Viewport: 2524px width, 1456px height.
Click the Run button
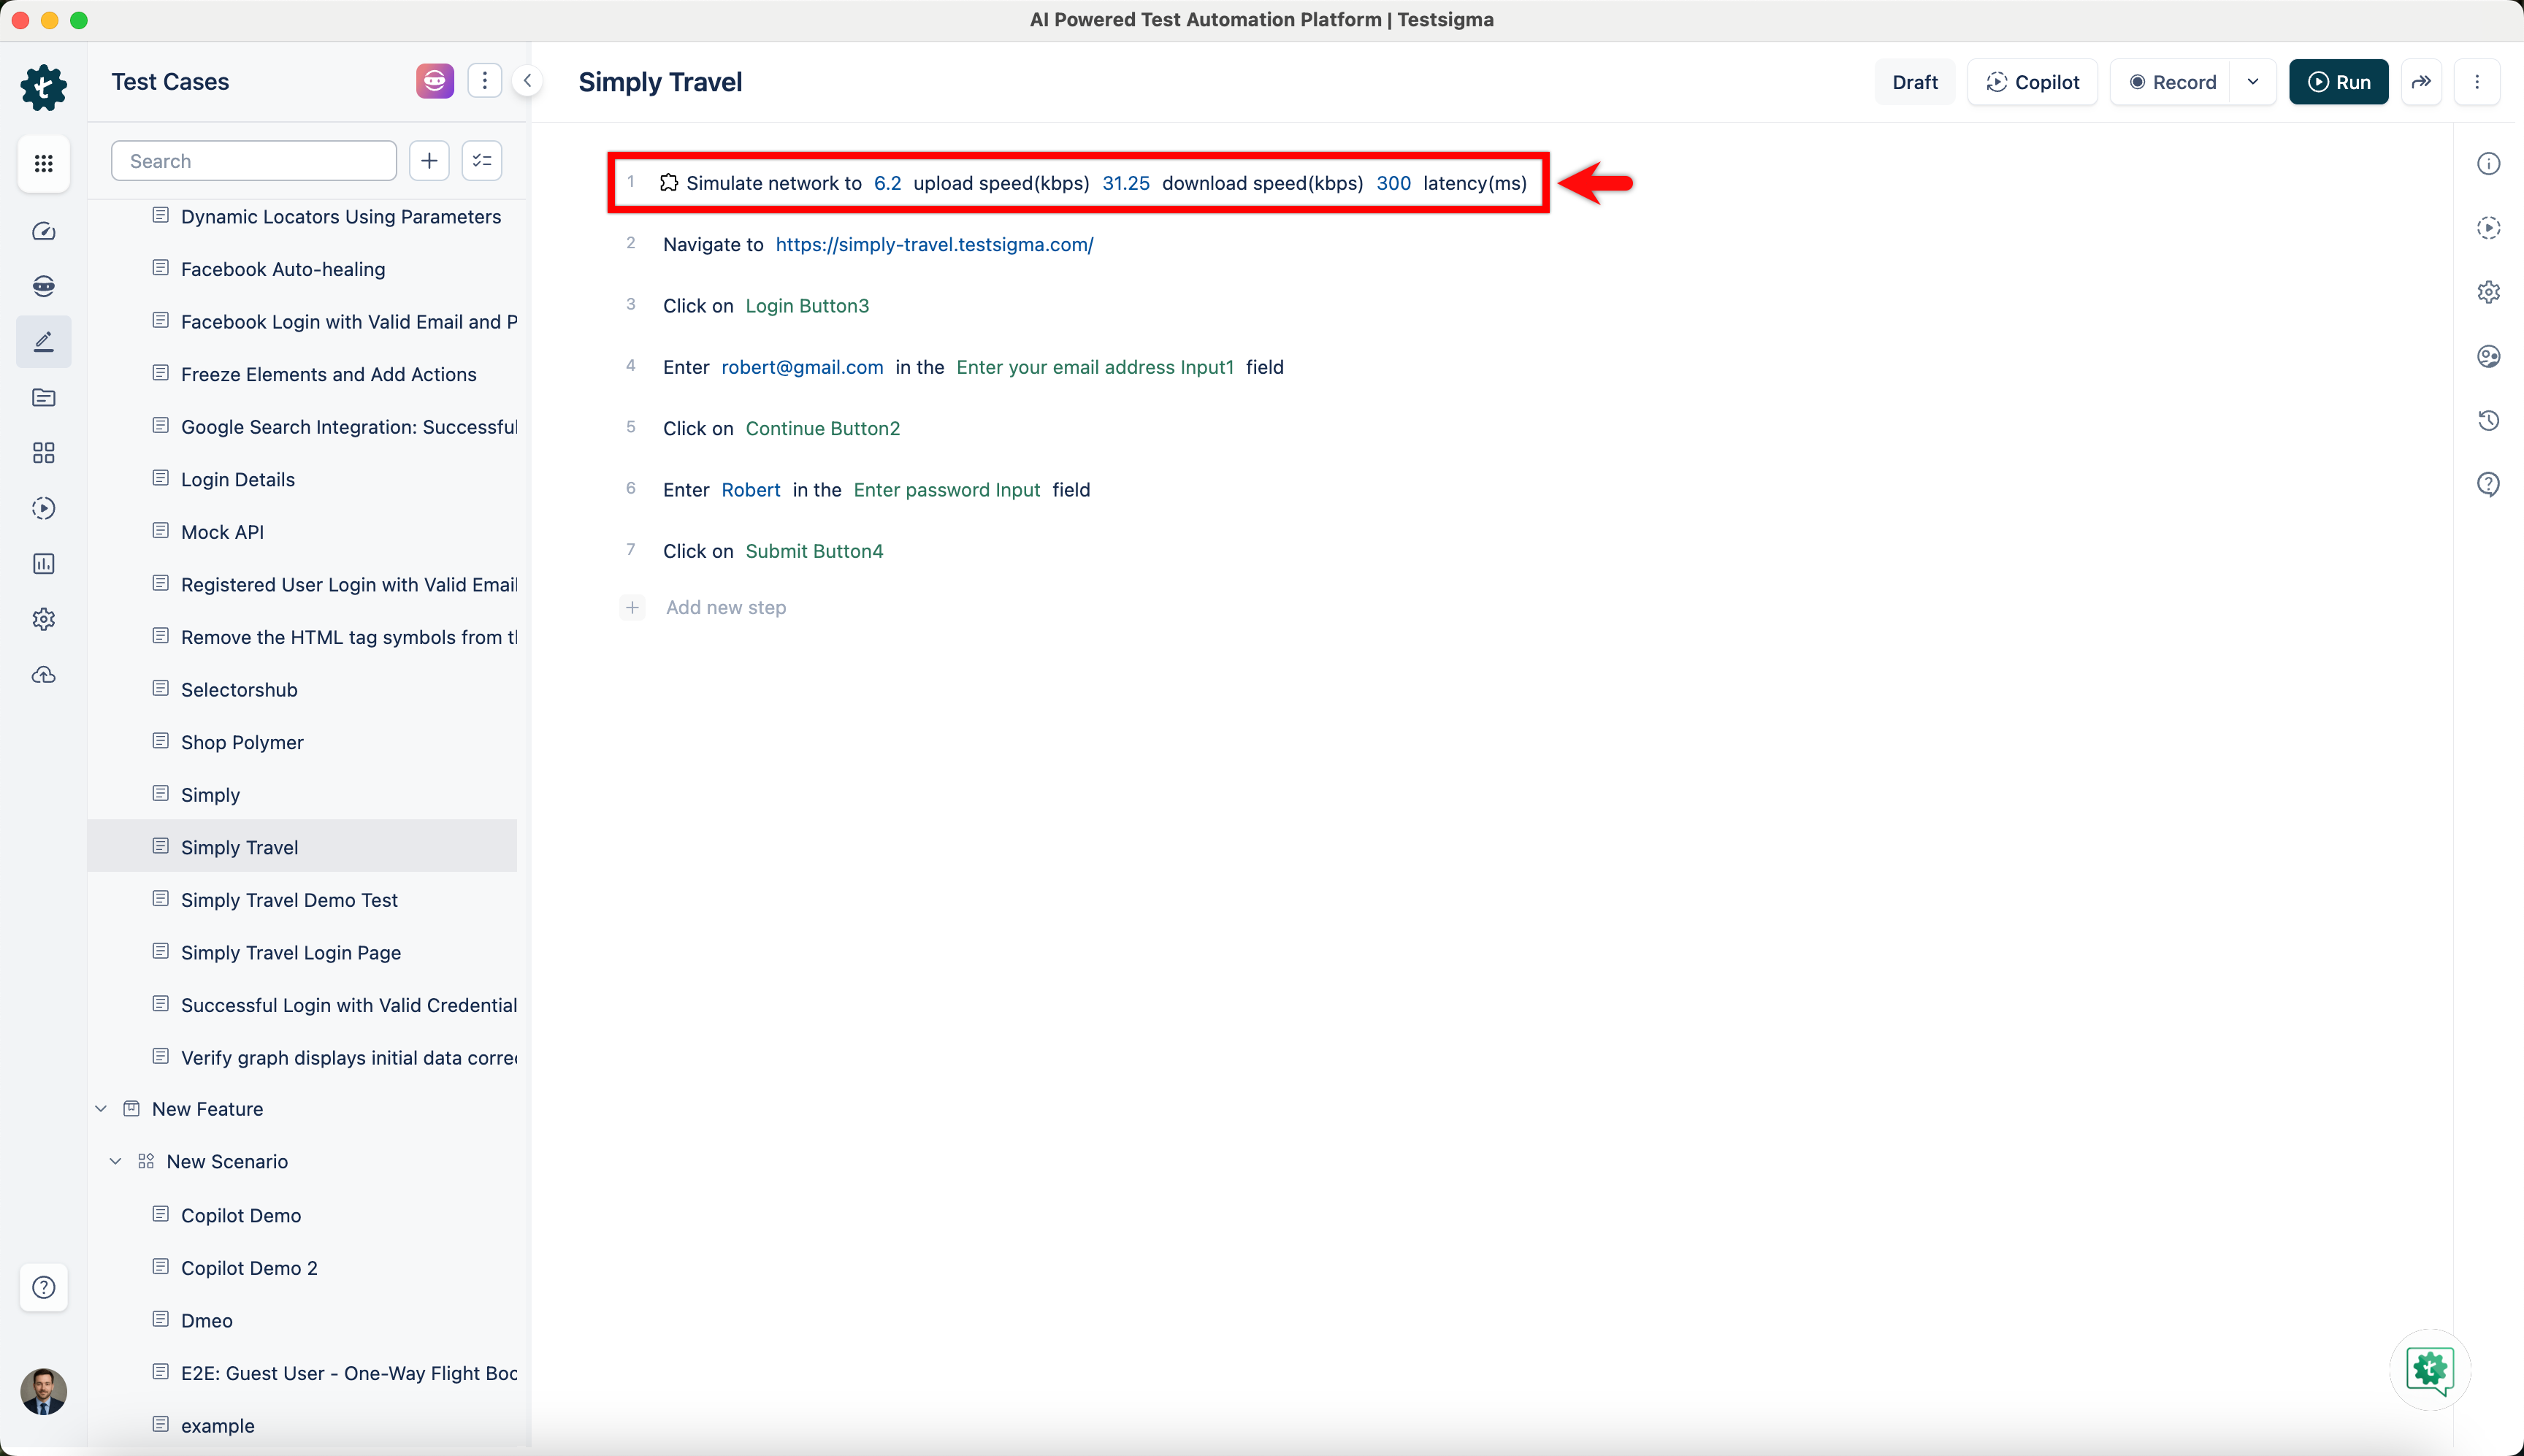click(x=2338, y=82)
